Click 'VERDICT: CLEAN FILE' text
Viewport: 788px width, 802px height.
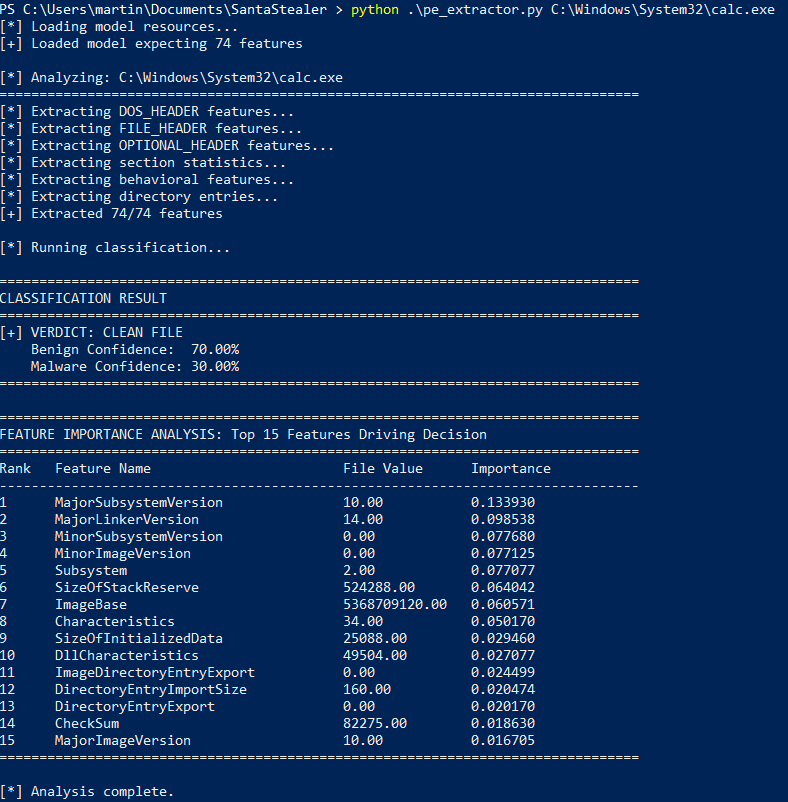point(107,332)
